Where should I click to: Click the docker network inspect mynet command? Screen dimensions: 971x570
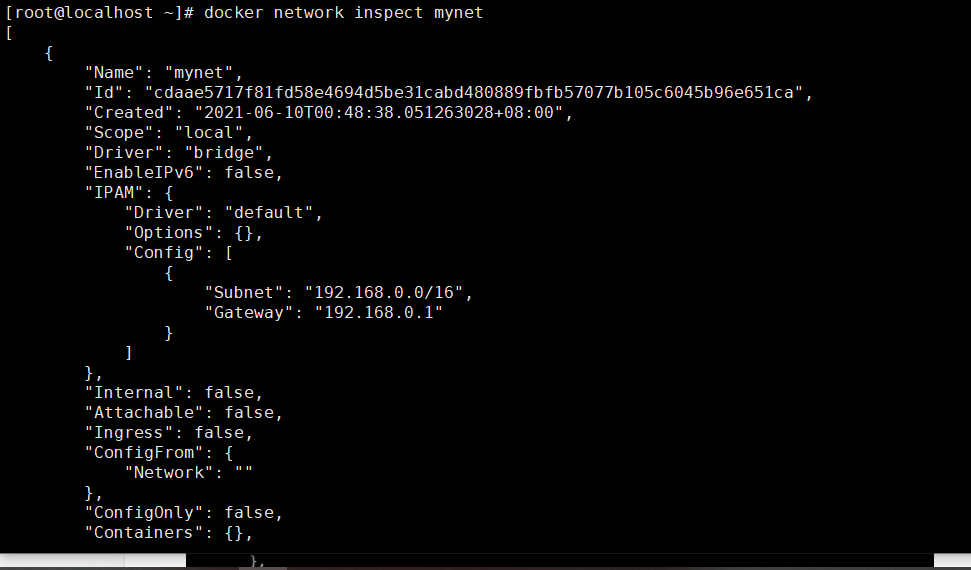[x=343, y=13]
